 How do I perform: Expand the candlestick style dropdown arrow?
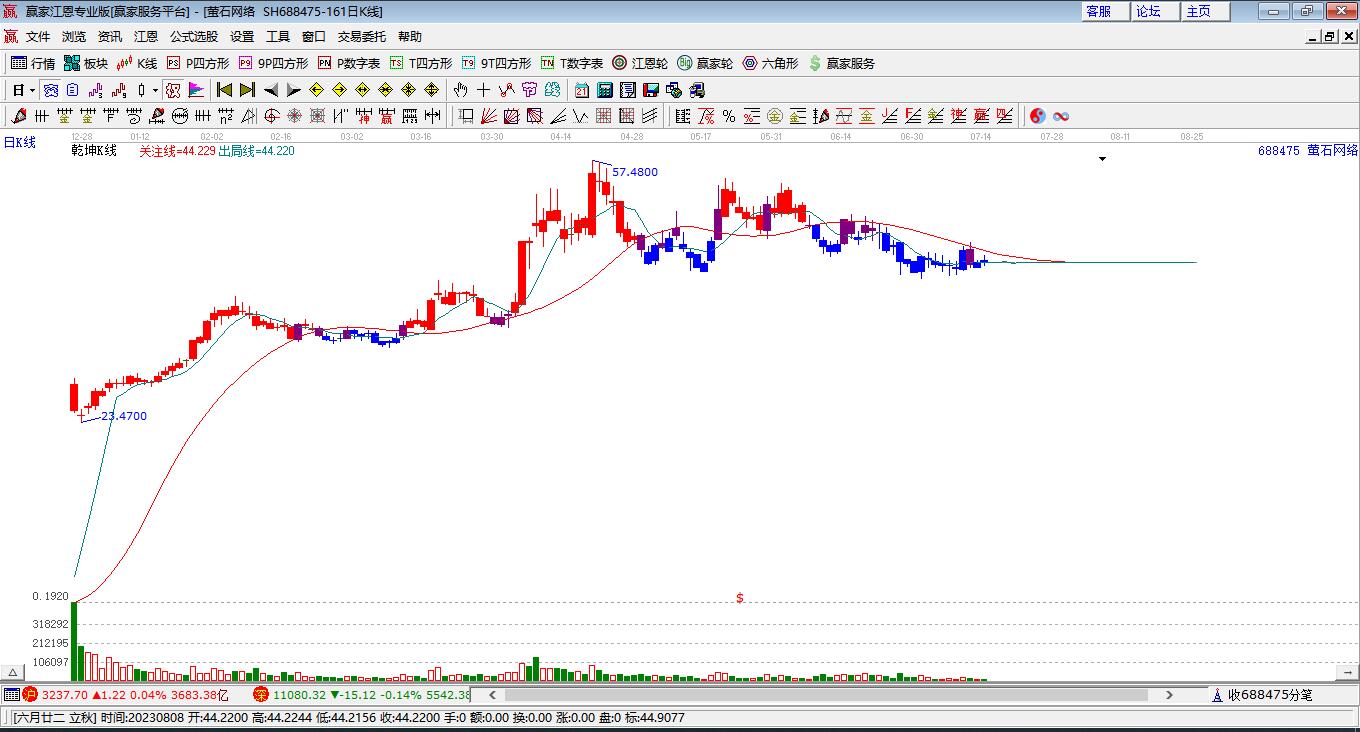click(155, 90)
